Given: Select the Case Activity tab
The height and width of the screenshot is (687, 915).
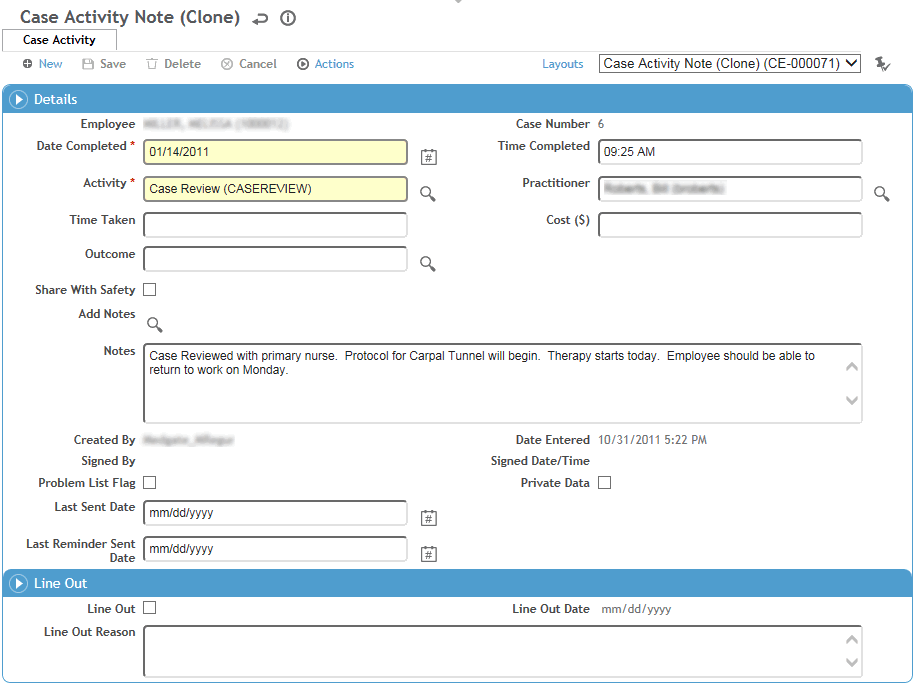Looking at the screenshot, I should 59,40.
